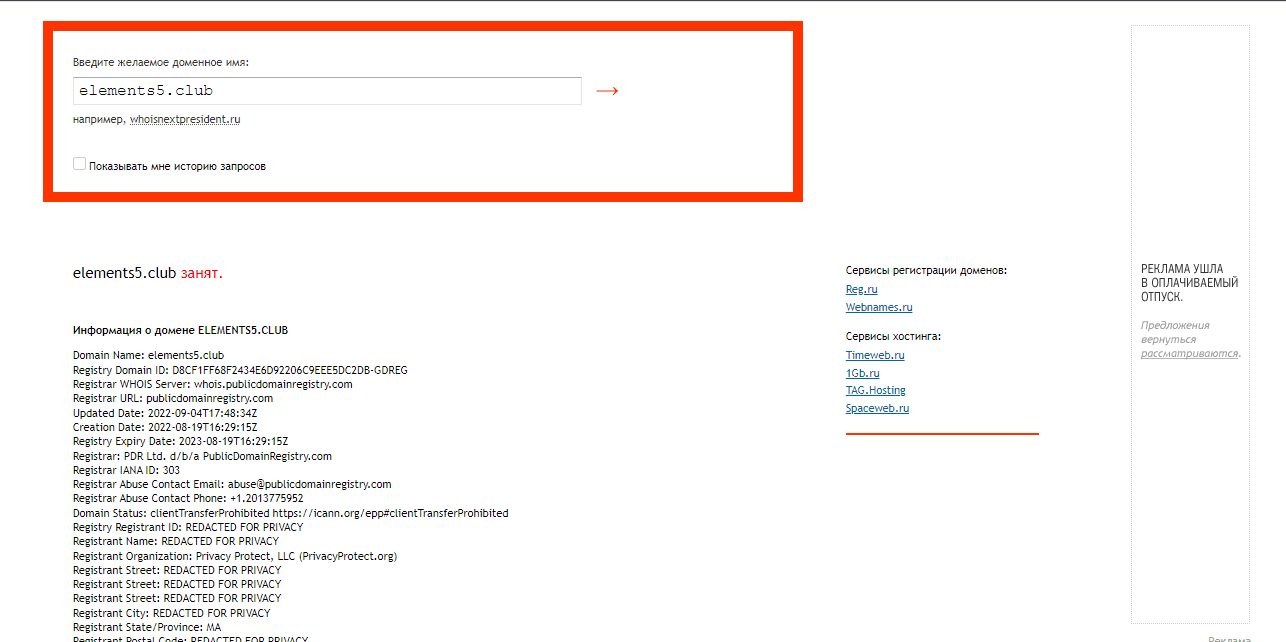Click the 'Информация о домене ELEMENTS5.CLUB' heading
The width and height of the screenshot is (1286, 642).
click(180, 330)
